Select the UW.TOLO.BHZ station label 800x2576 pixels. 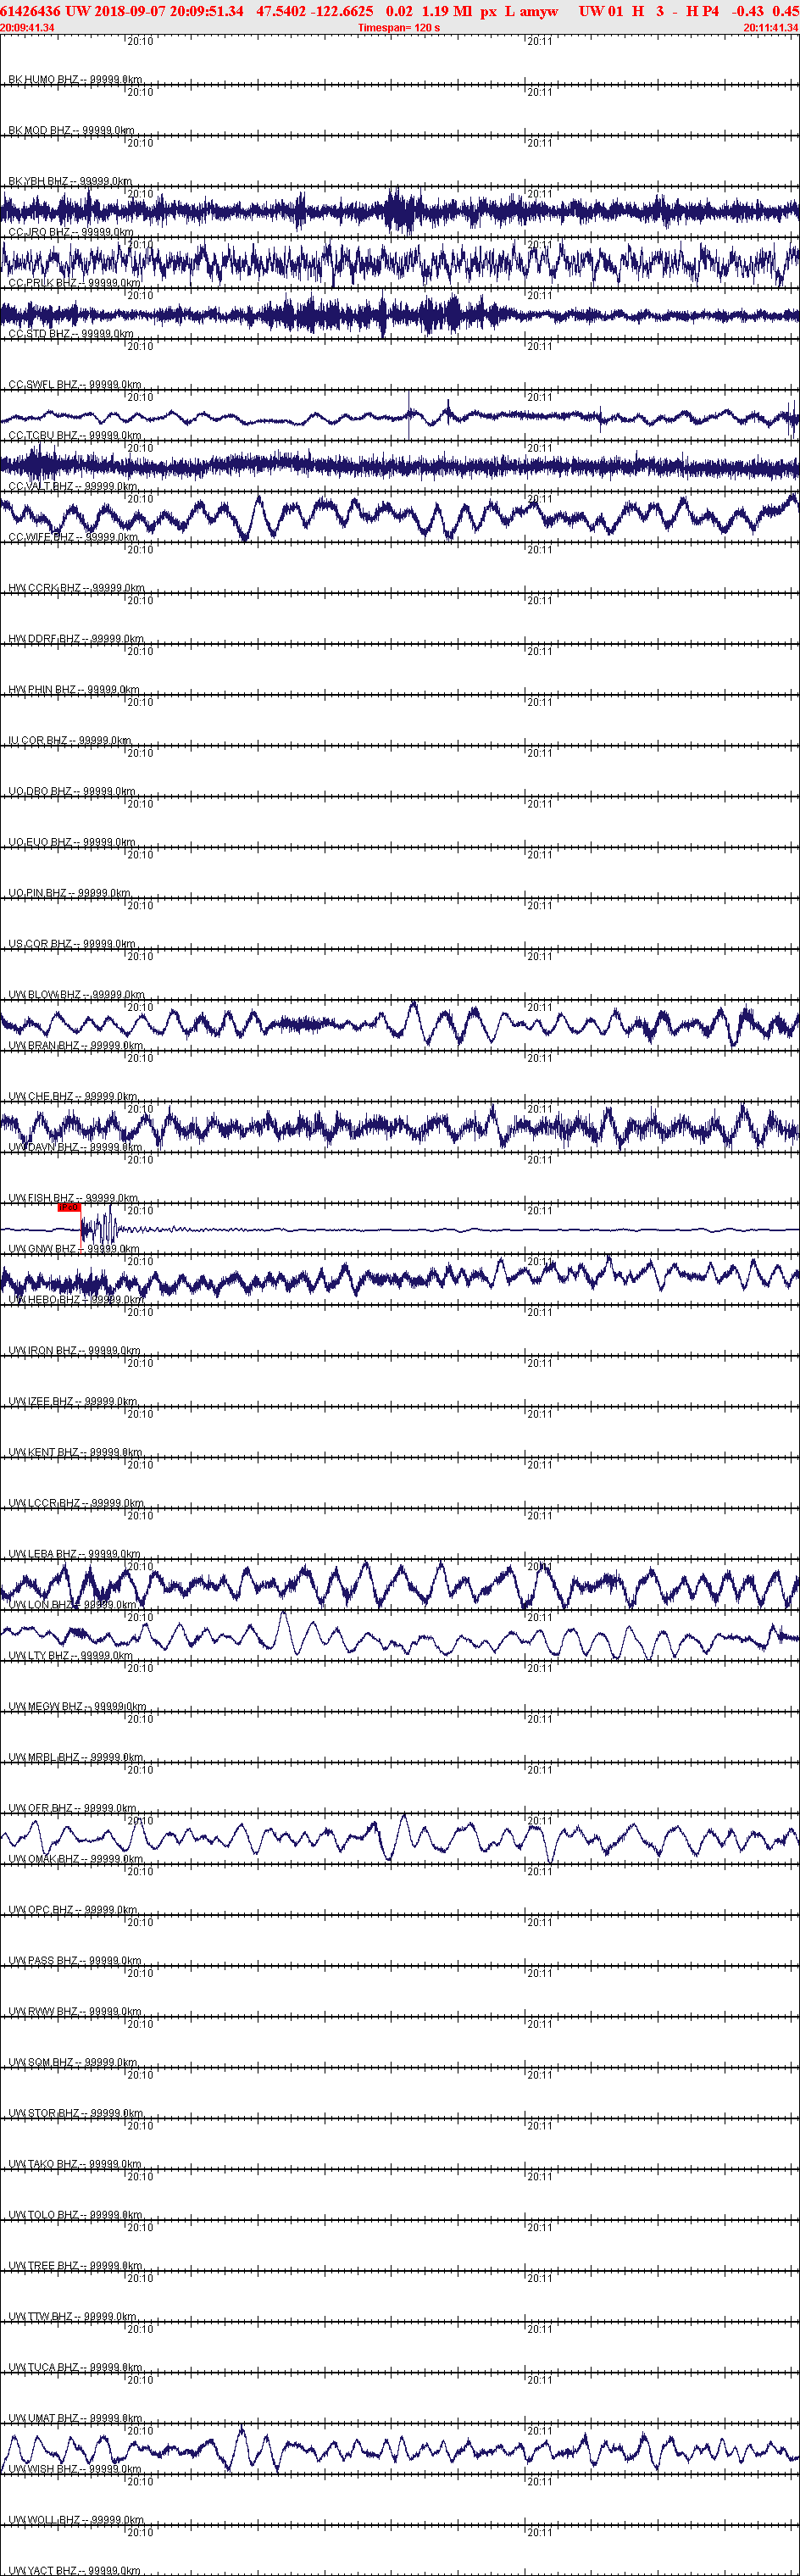point(75,2214)
